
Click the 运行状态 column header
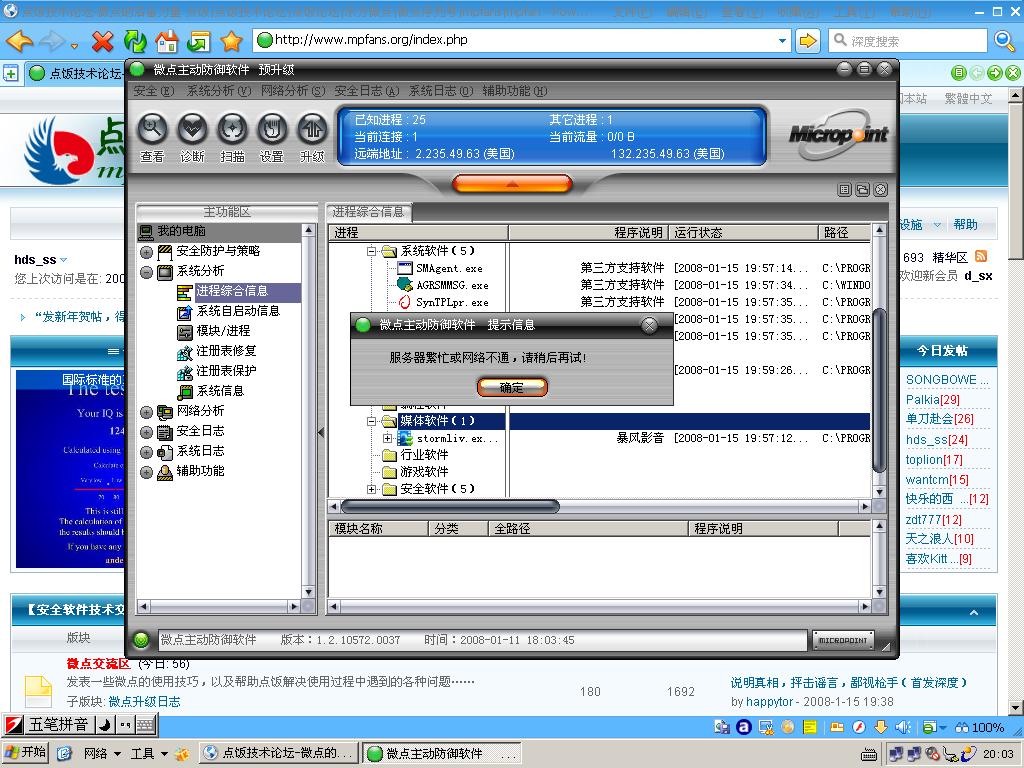[745, 232]
